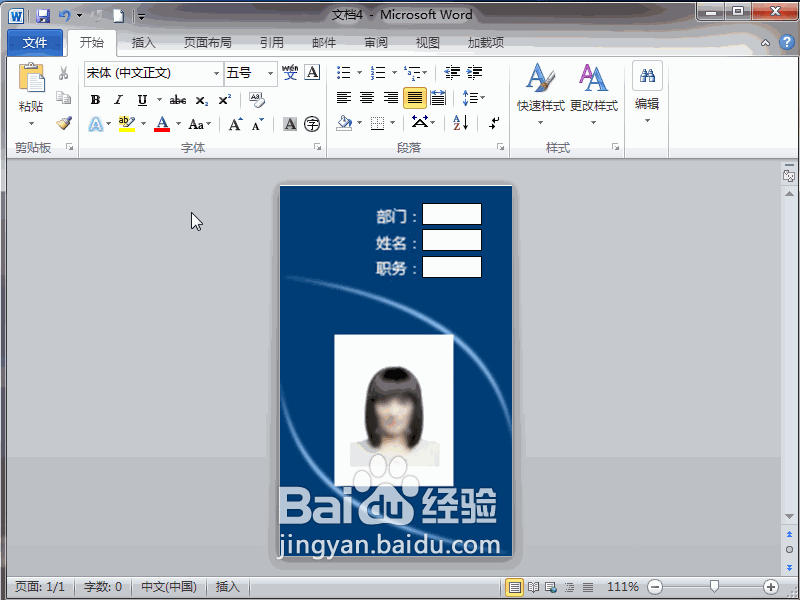Click the decrease indent icon
Viewport: 800px width, 600px height.
451,72
